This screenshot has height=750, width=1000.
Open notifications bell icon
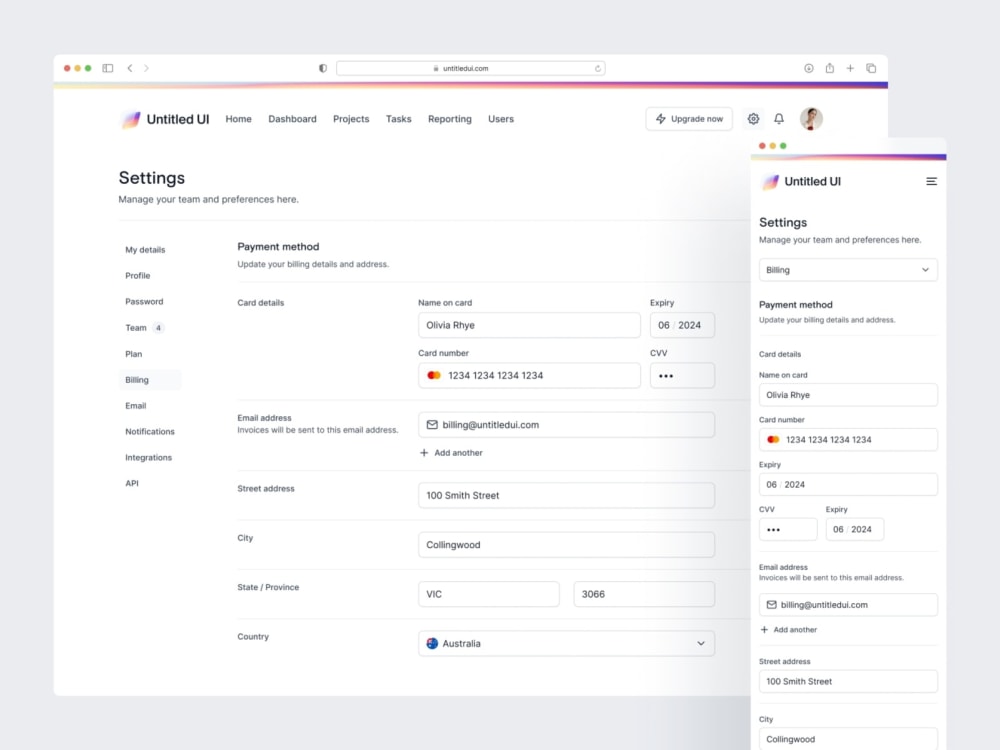click(x=779, y=119)
